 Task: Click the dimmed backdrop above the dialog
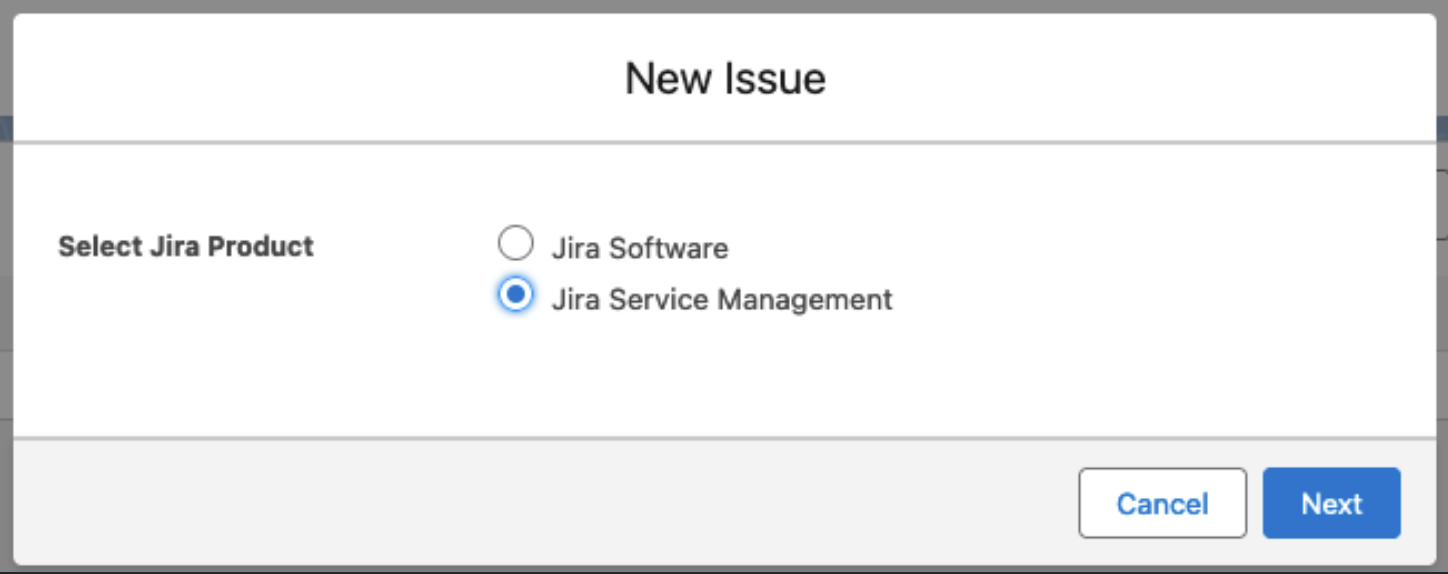[724, 6]
